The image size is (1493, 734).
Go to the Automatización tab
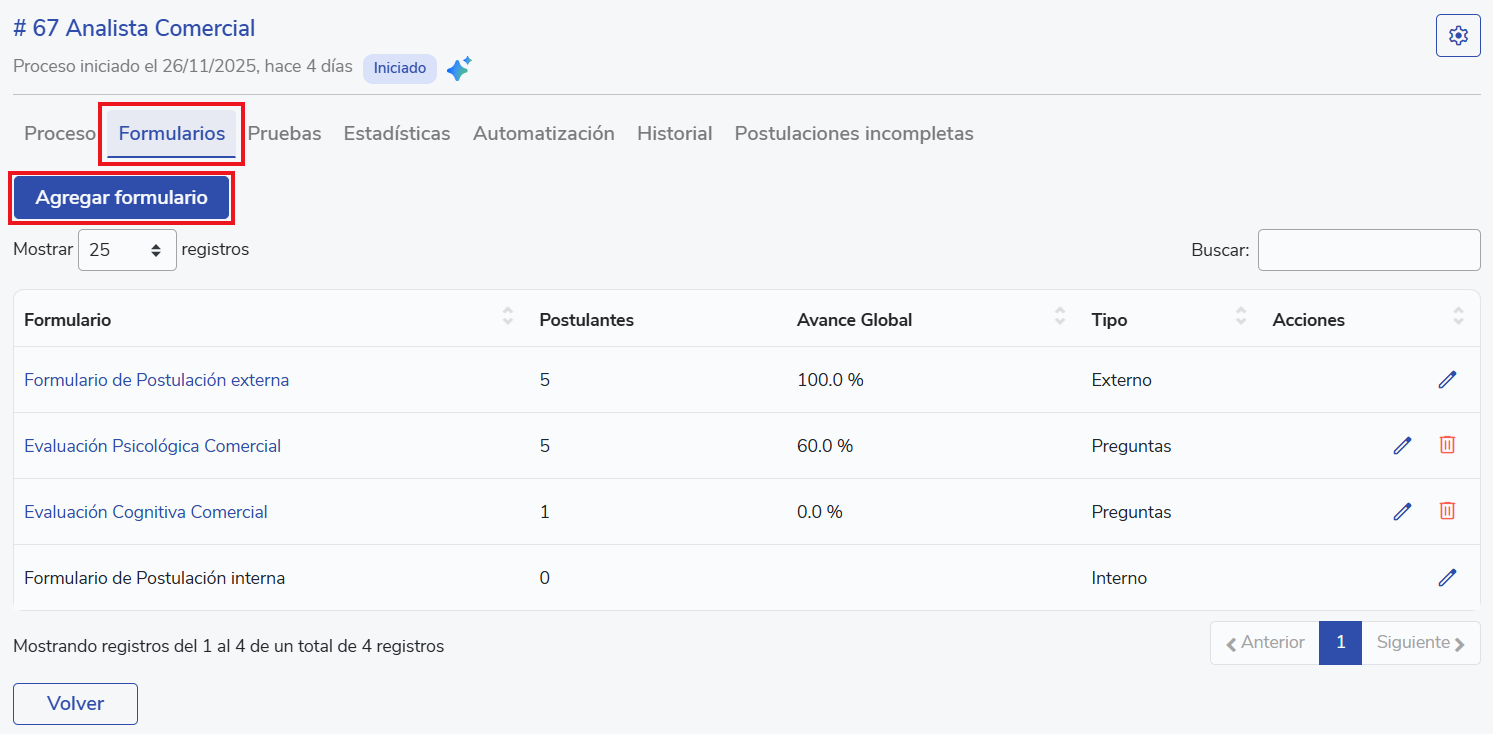click(x=543, y=133)
